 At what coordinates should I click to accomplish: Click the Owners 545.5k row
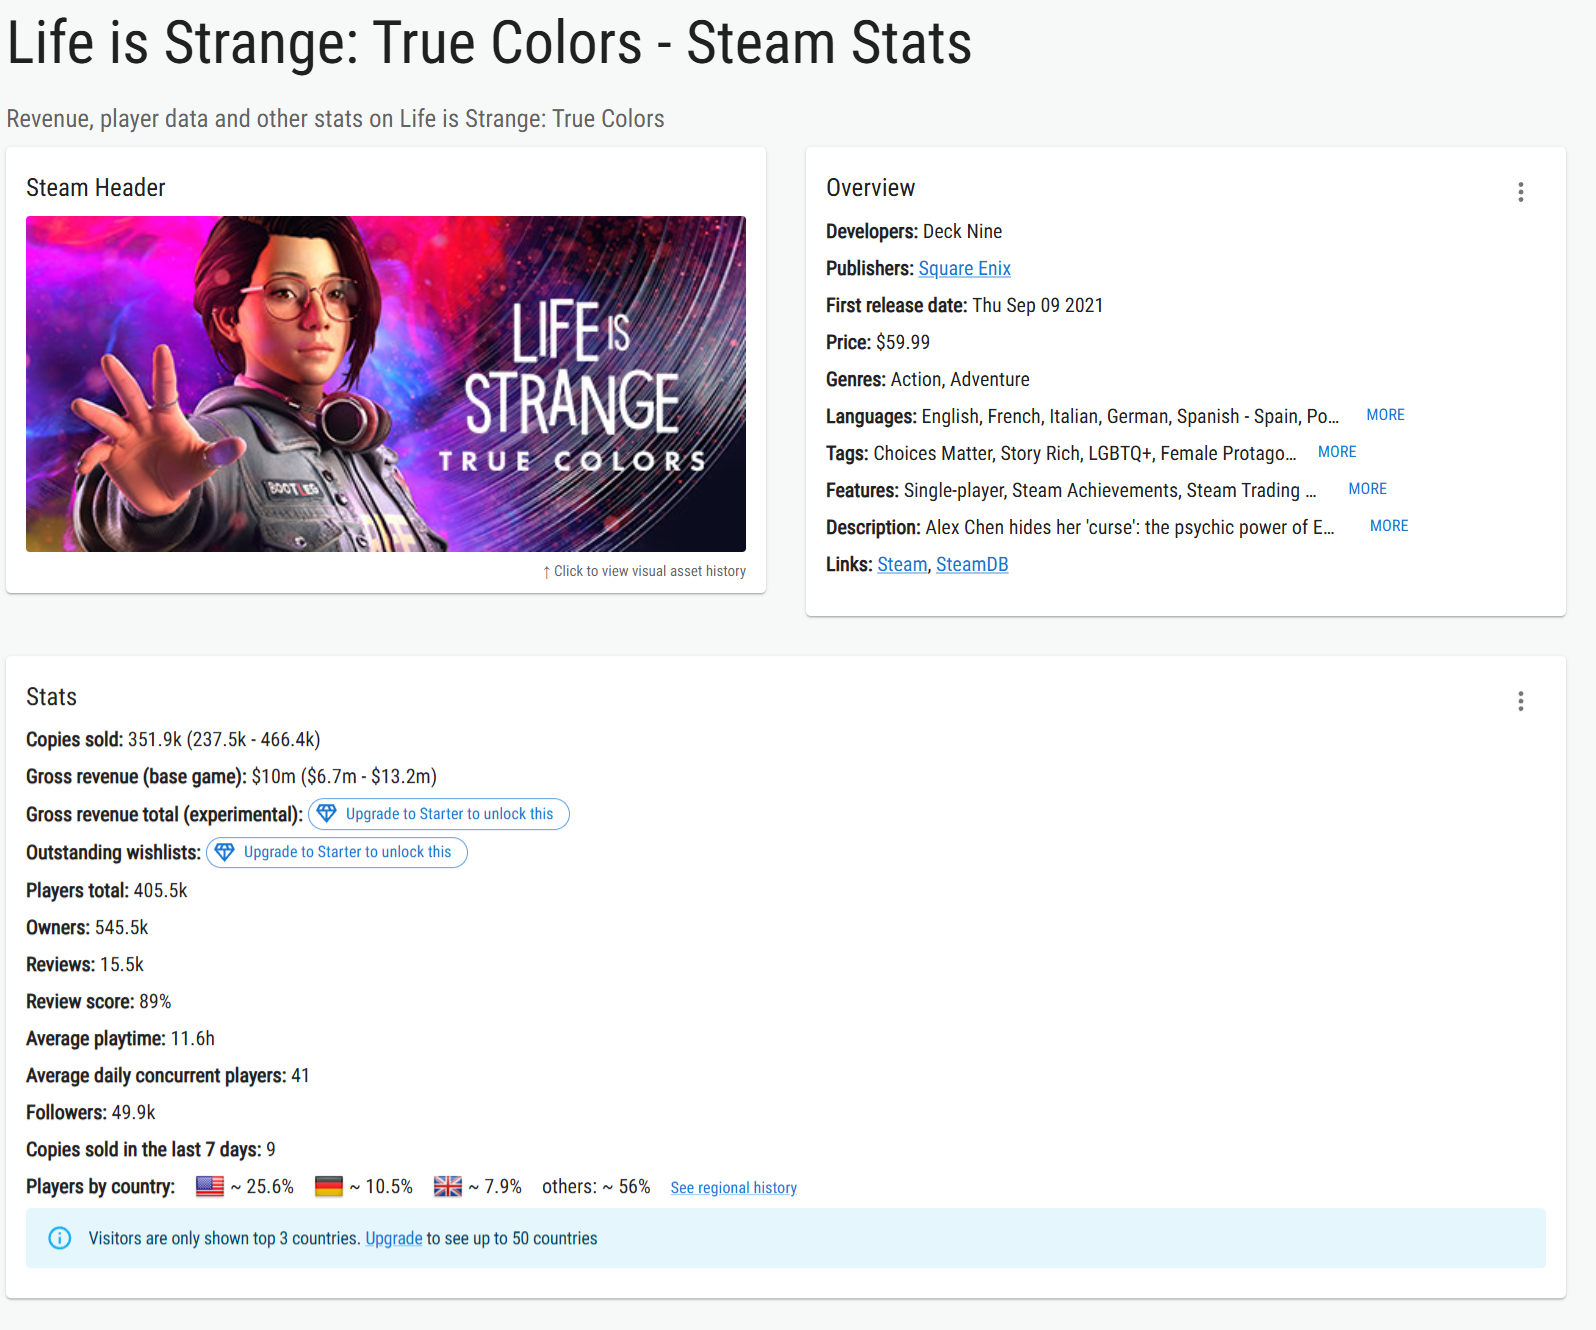(x=87, y=927)
